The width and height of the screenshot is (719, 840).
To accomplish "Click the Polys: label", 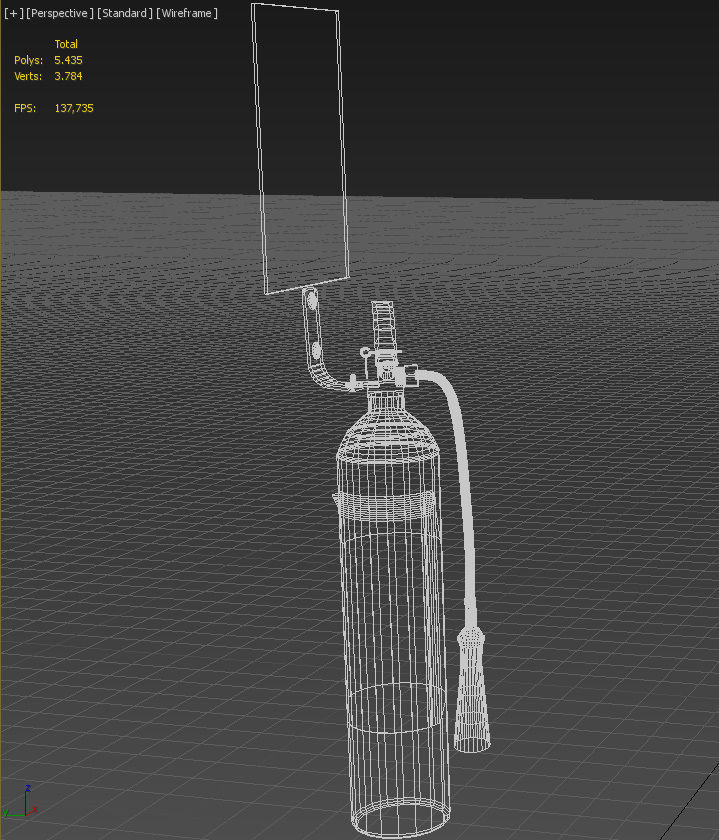I will point(28,60).
